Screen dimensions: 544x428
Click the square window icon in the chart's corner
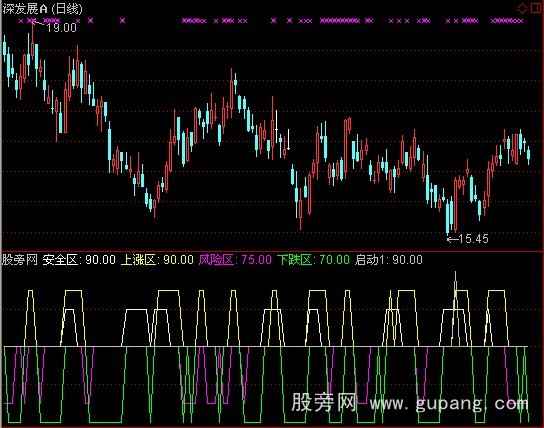click(x=536, y=8)
